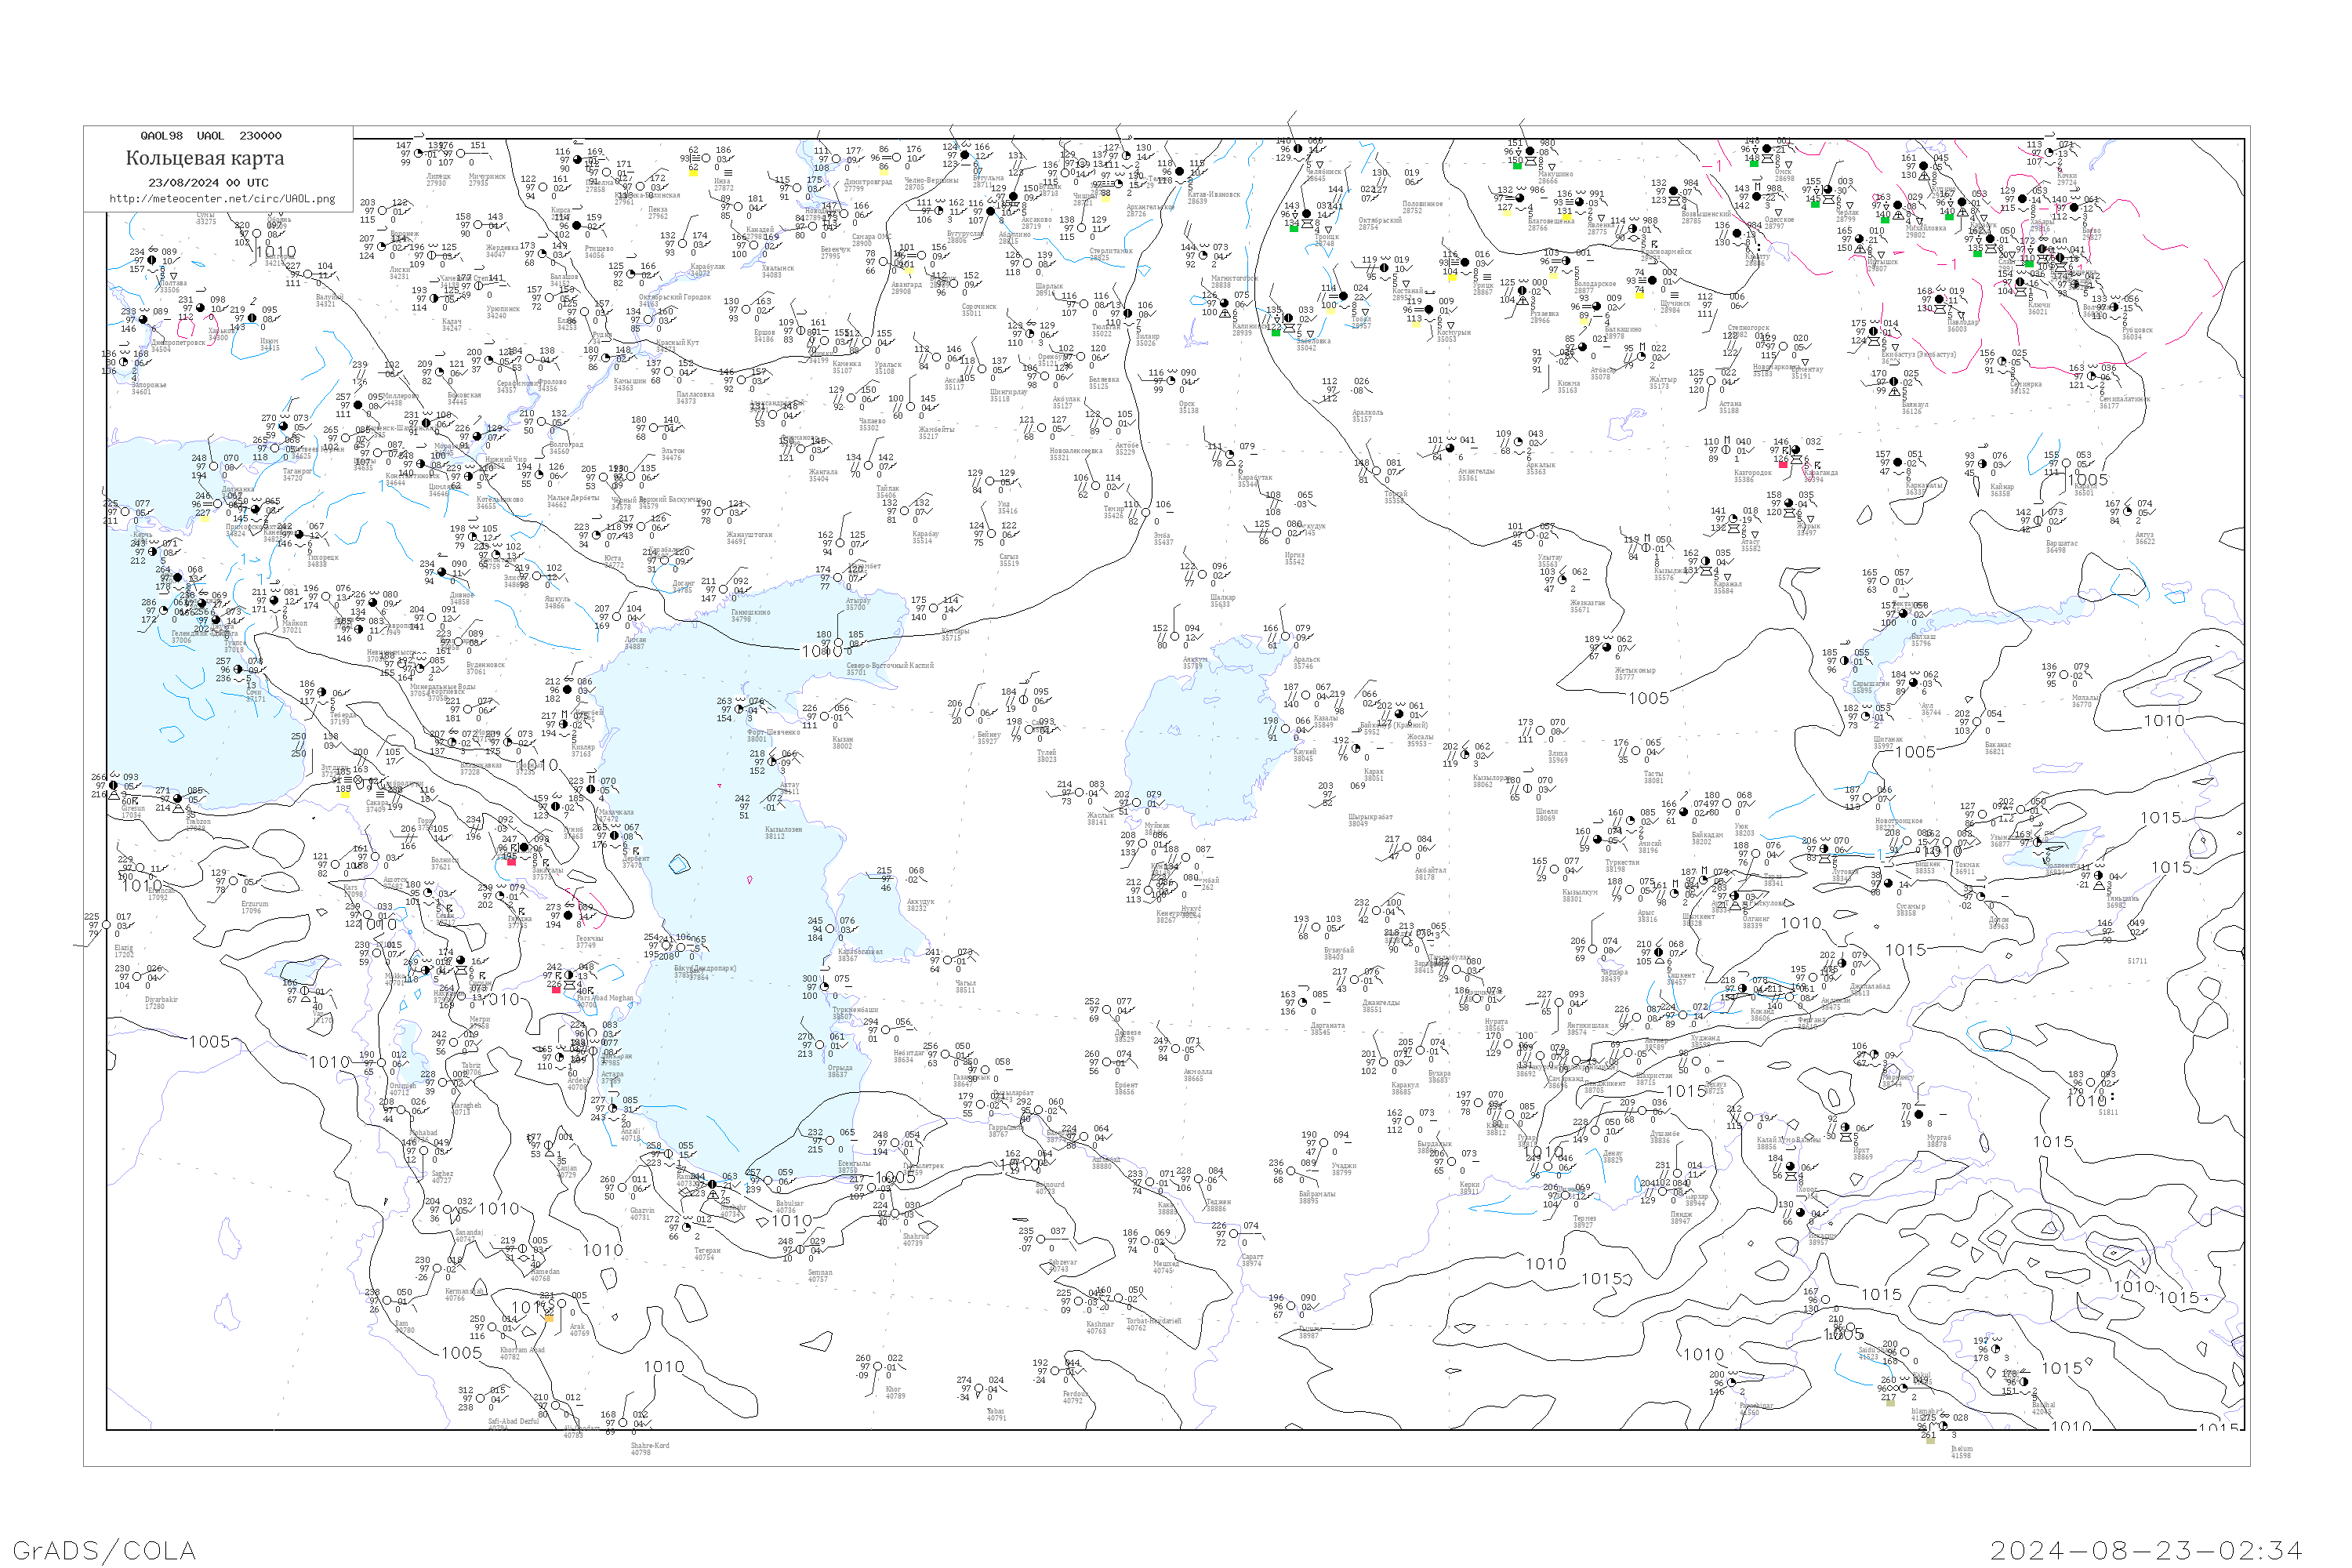2352x1568 pixels.
Task: Click the yellow square at Shchuchinsk station
Action: coord(1640,296)
